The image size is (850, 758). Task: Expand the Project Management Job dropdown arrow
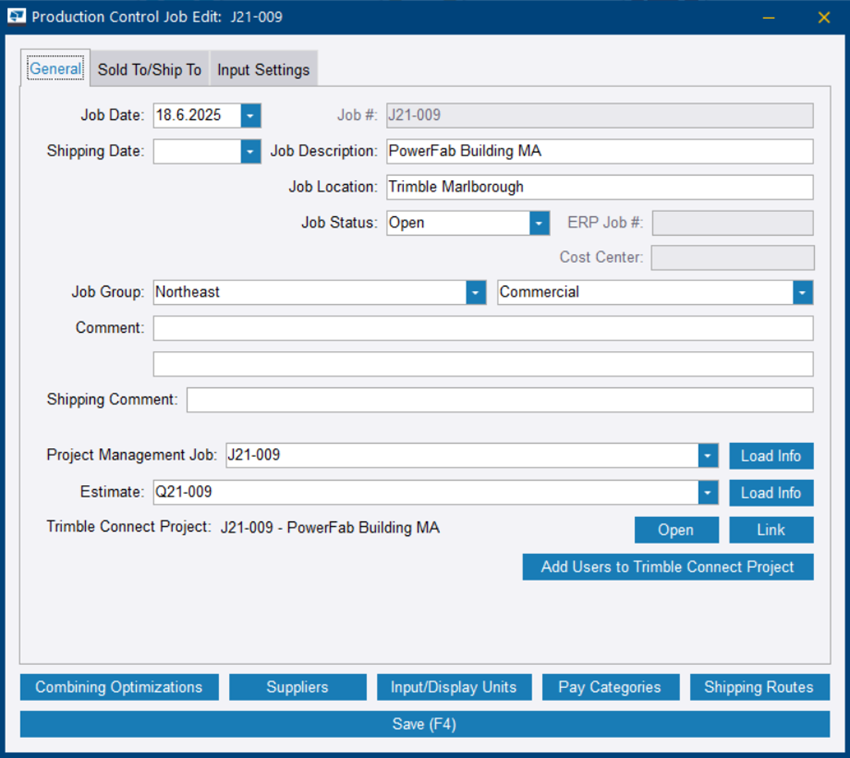click(708, 456)
